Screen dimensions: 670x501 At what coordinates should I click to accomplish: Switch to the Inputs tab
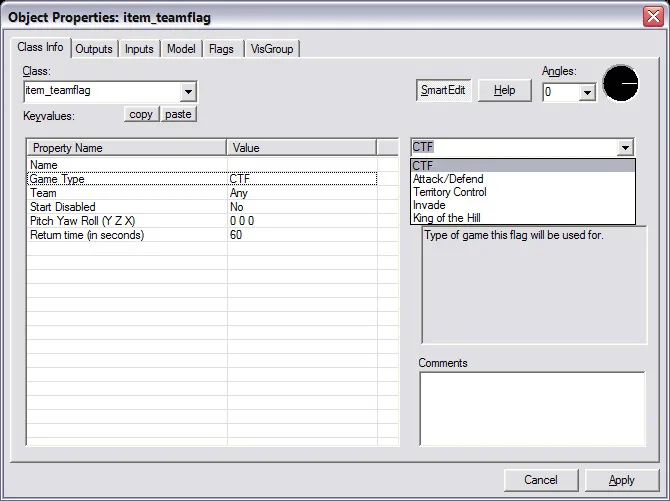pos(139,49)
